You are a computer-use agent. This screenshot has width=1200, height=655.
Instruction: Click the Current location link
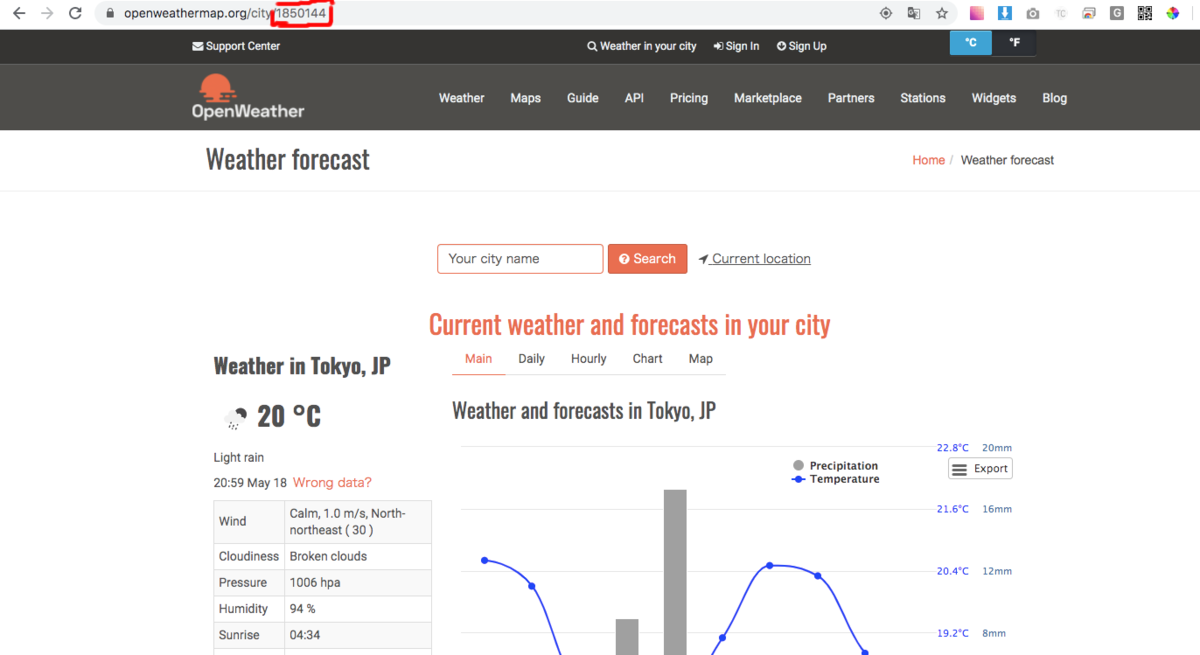tap(755, 259)
